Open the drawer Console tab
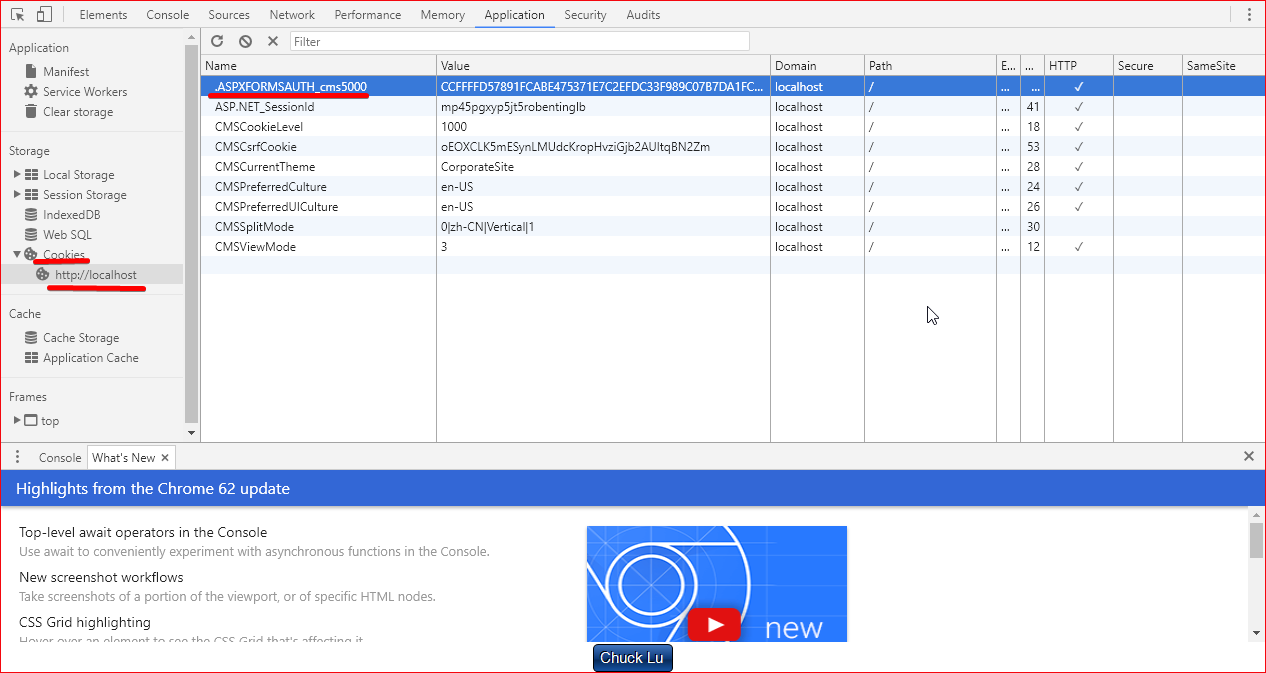 [60, 458]
